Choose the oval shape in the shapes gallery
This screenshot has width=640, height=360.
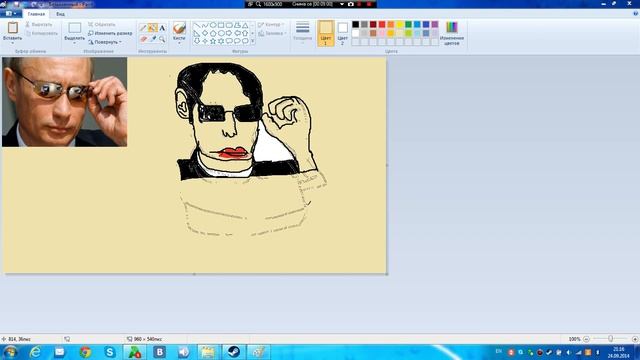pos(213,25)
